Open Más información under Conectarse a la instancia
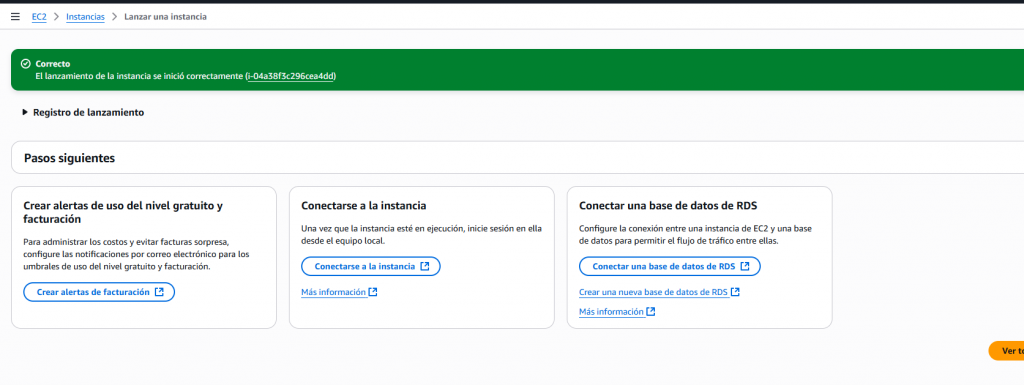Image resolution: width=1024 pixels, height=385 pixels. click(x=333, y=292)
